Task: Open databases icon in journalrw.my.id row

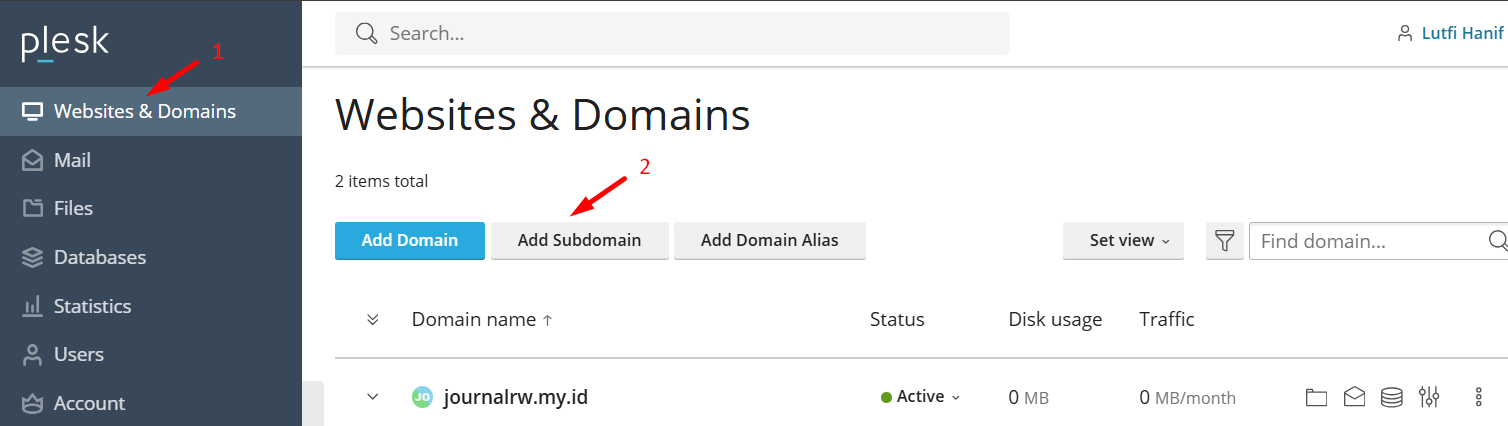Action: pyautogui.click(x=1391, y=398)
